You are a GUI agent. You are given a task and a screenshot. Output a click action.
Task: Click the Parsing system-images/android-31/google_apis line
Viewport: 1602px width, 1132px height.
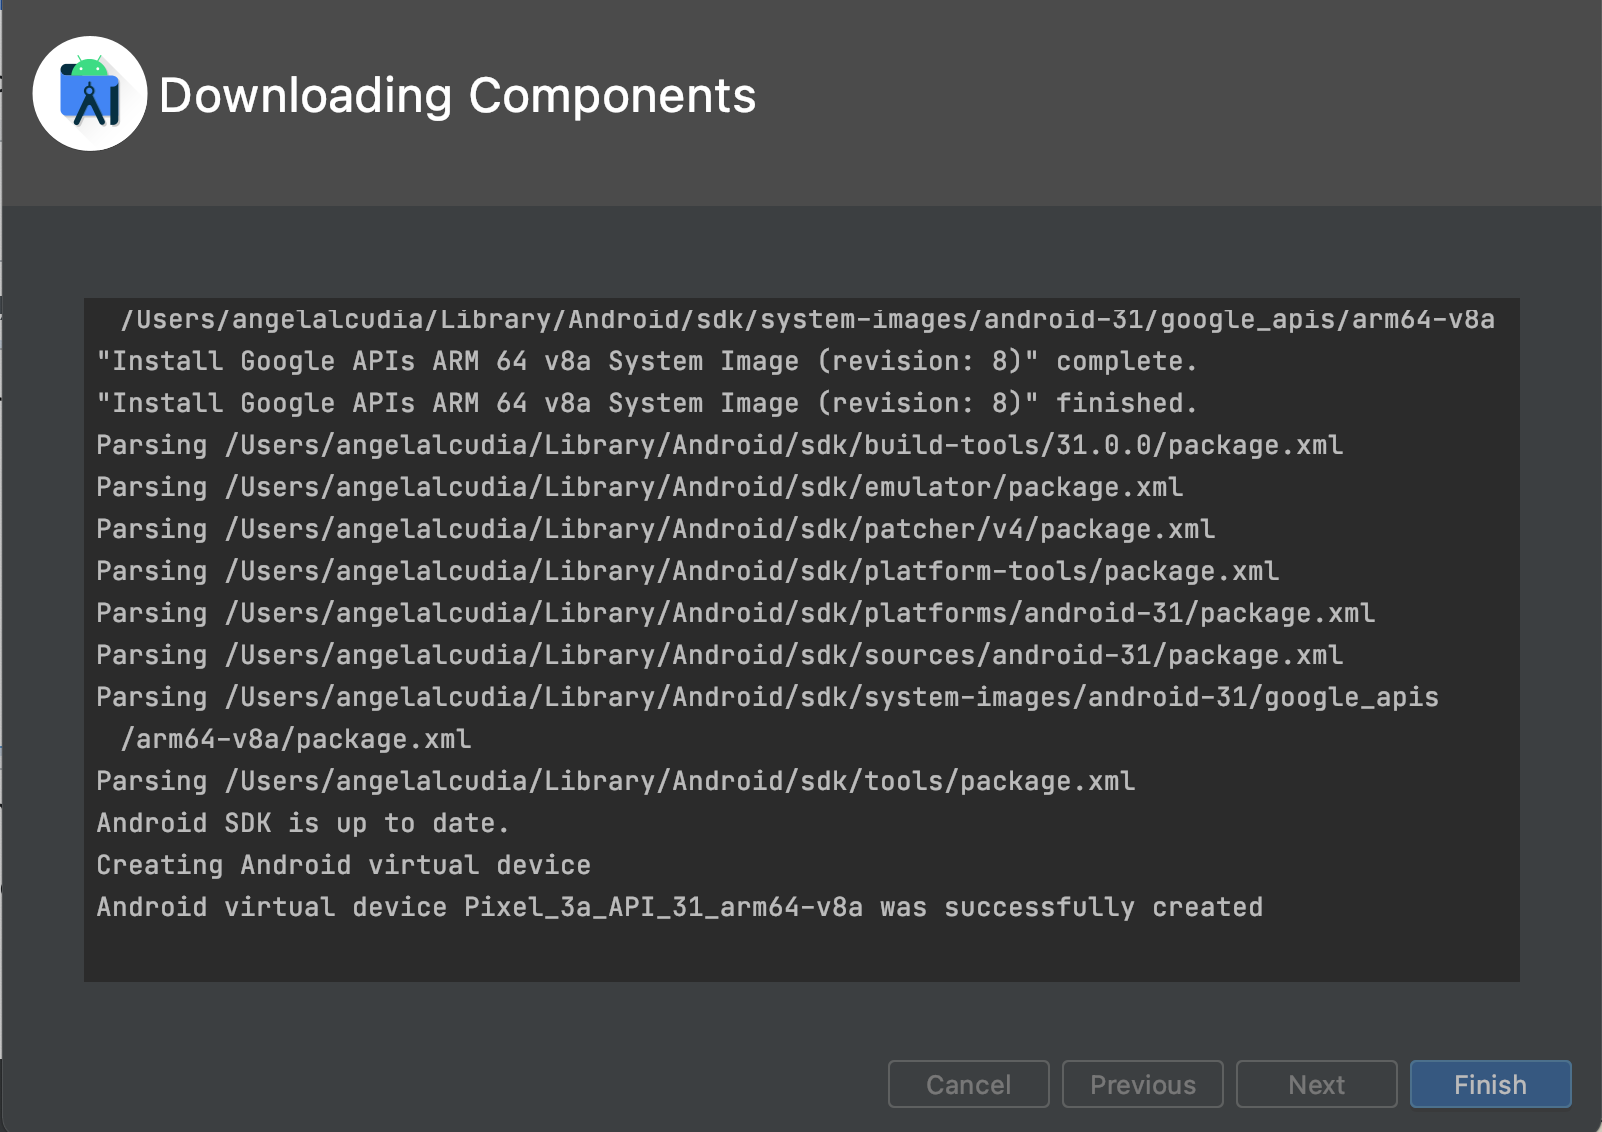click(x=767, y=697)
